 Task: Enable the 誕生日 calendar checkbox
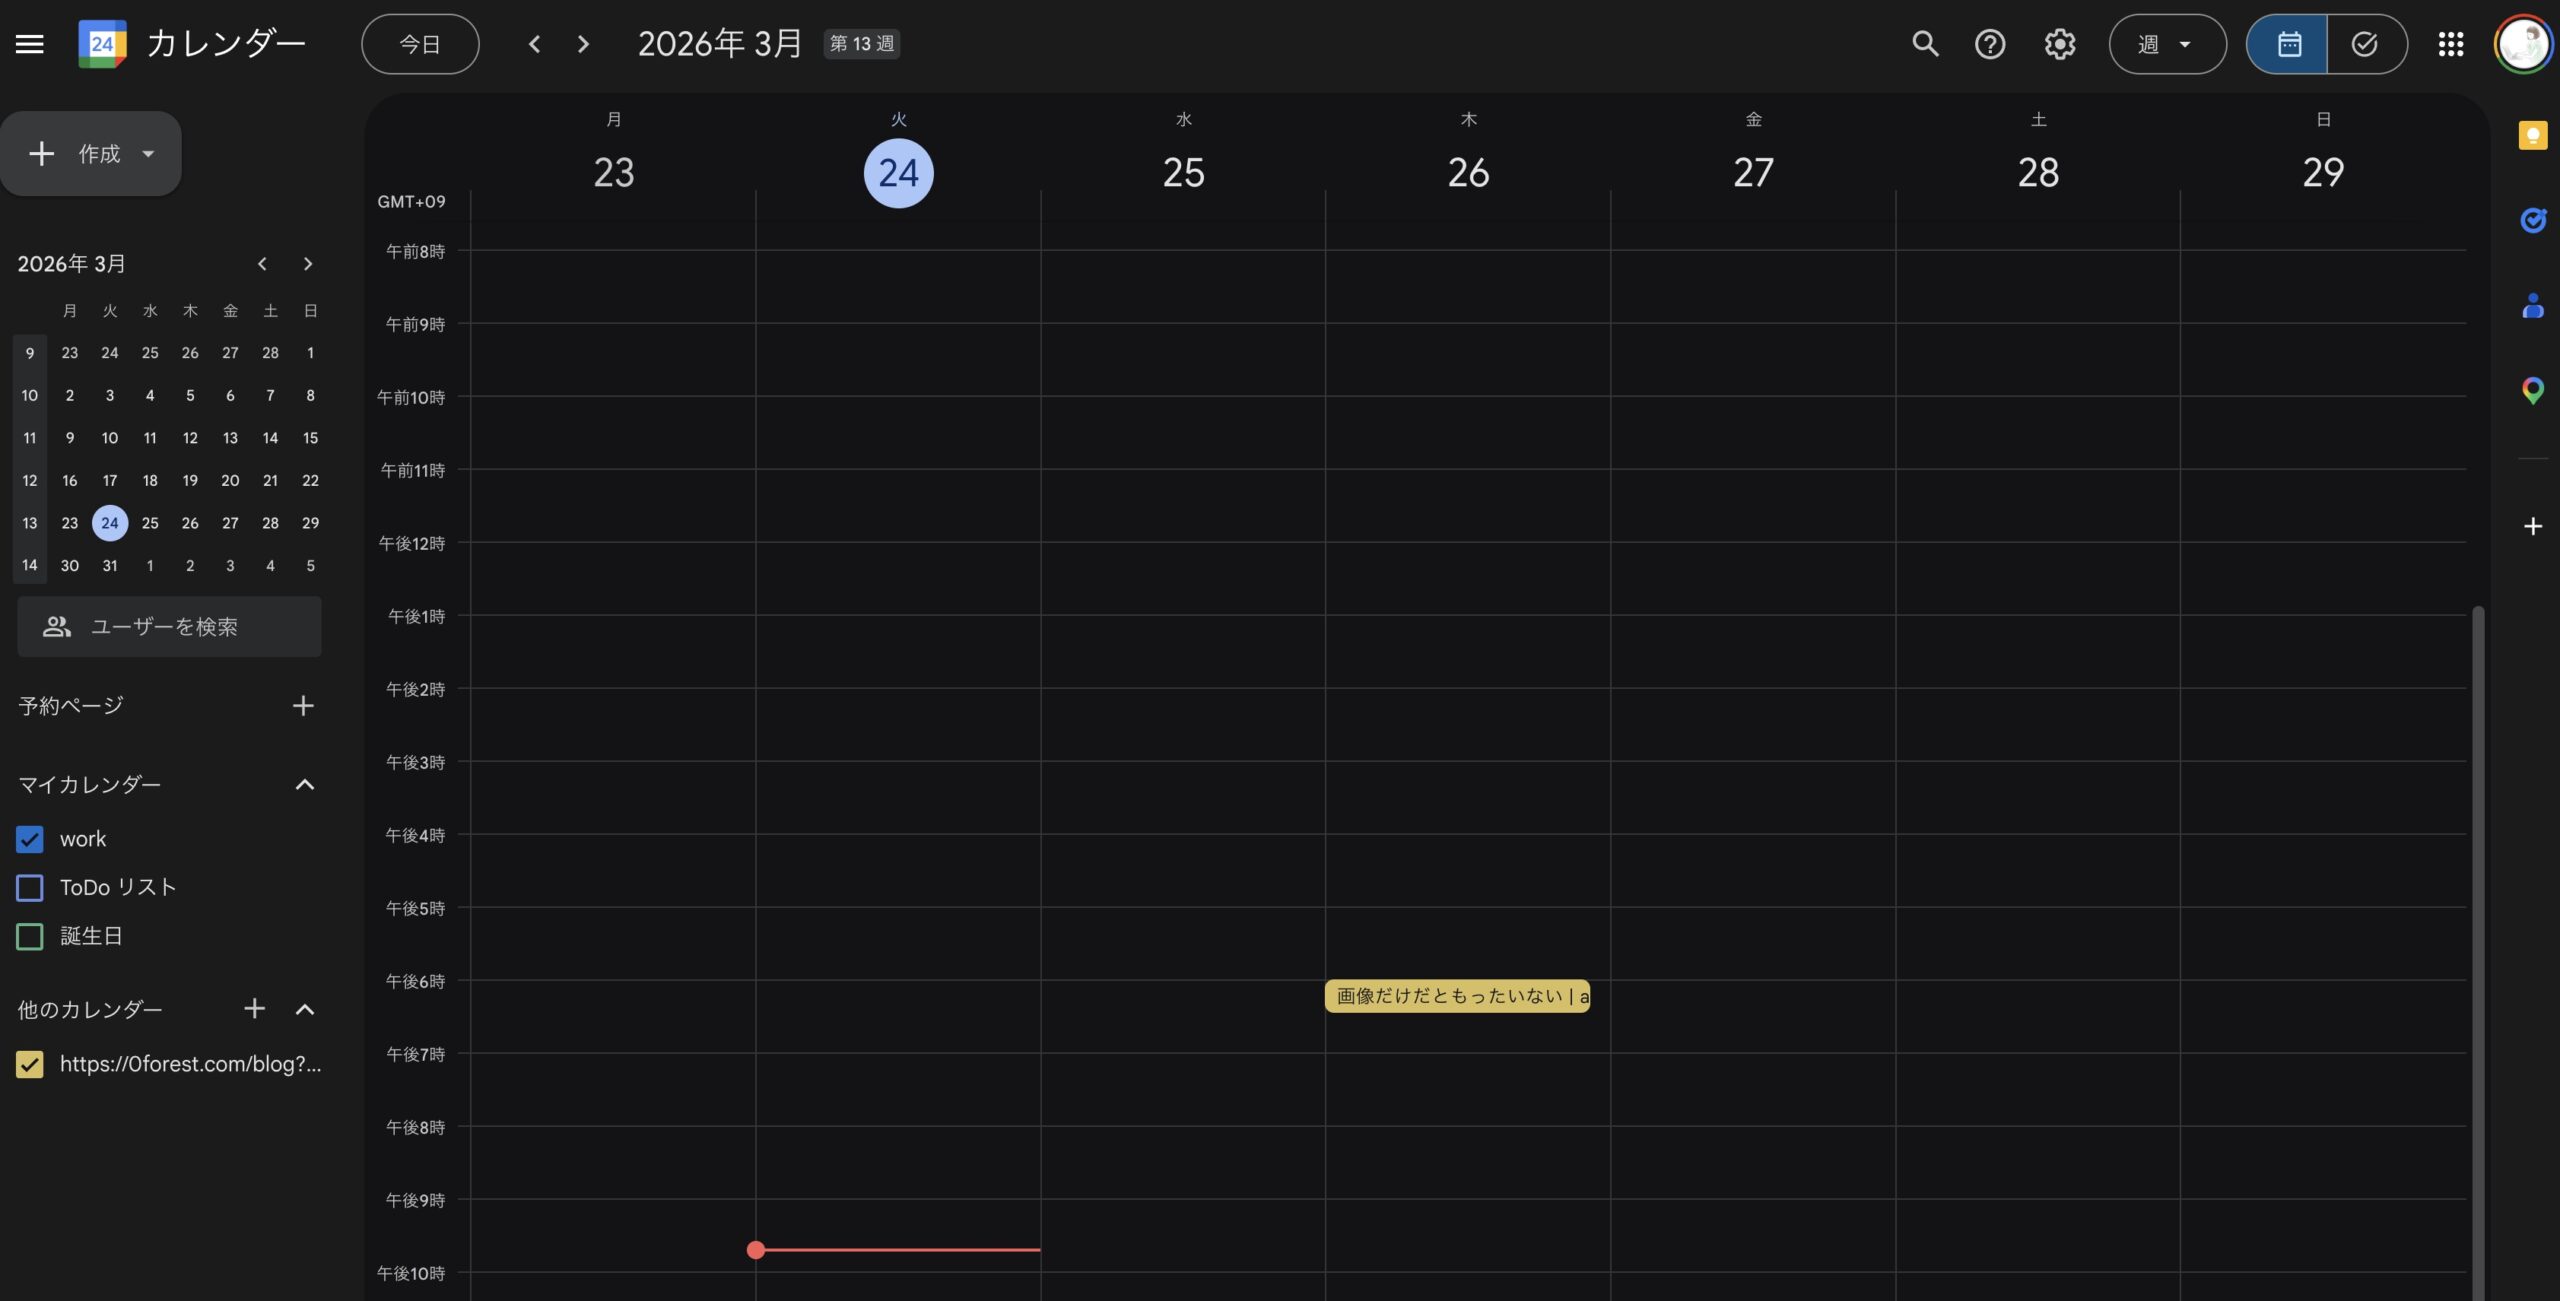tap(30, 936)
